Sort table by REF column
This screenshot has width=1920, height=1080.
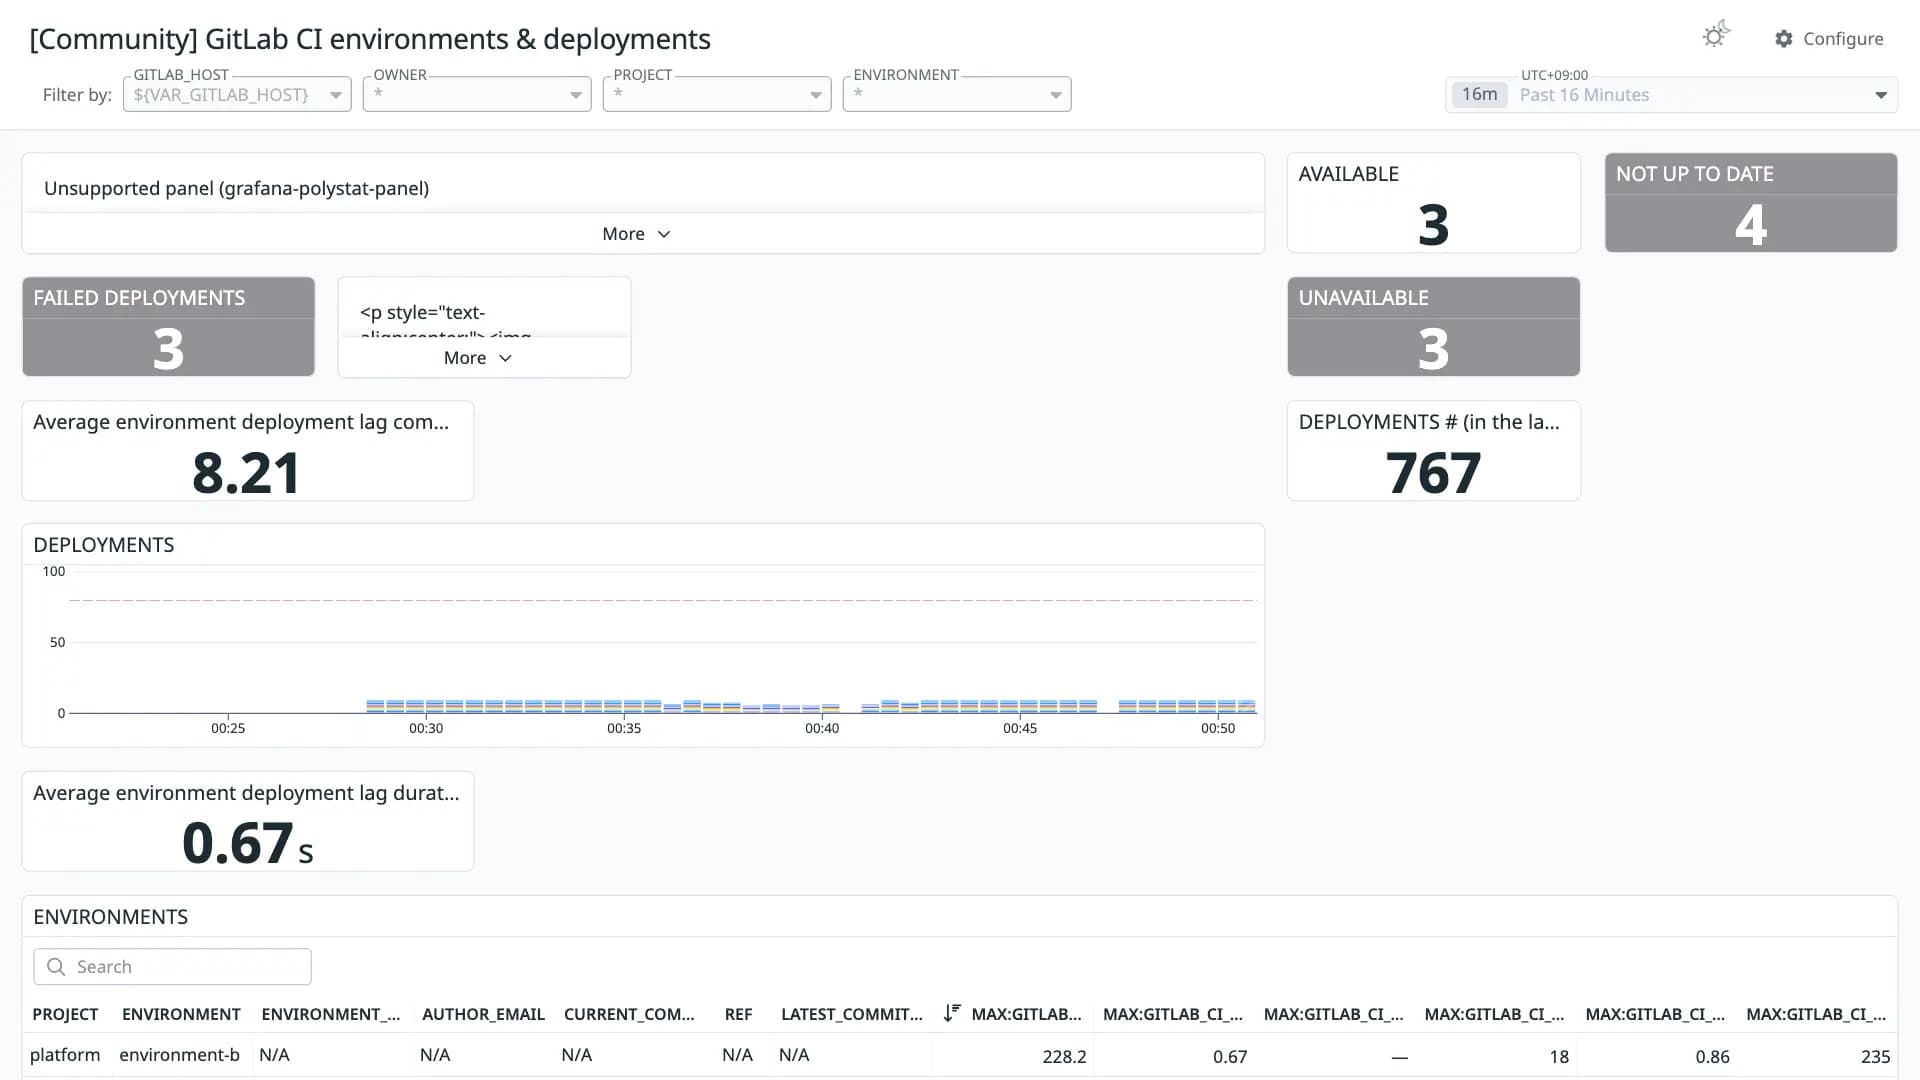click(738, 1014)
